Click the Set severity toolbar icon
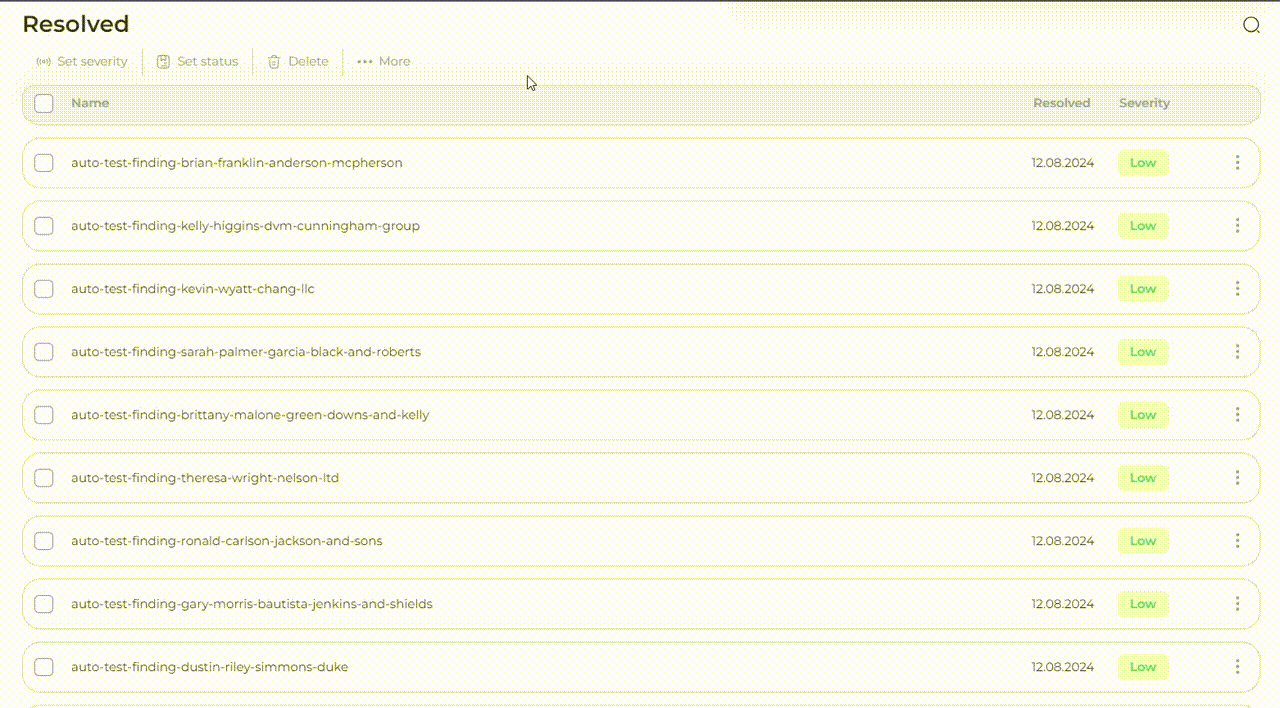The height and width of the screenshot is (708, 1280). tap(44, 62)
